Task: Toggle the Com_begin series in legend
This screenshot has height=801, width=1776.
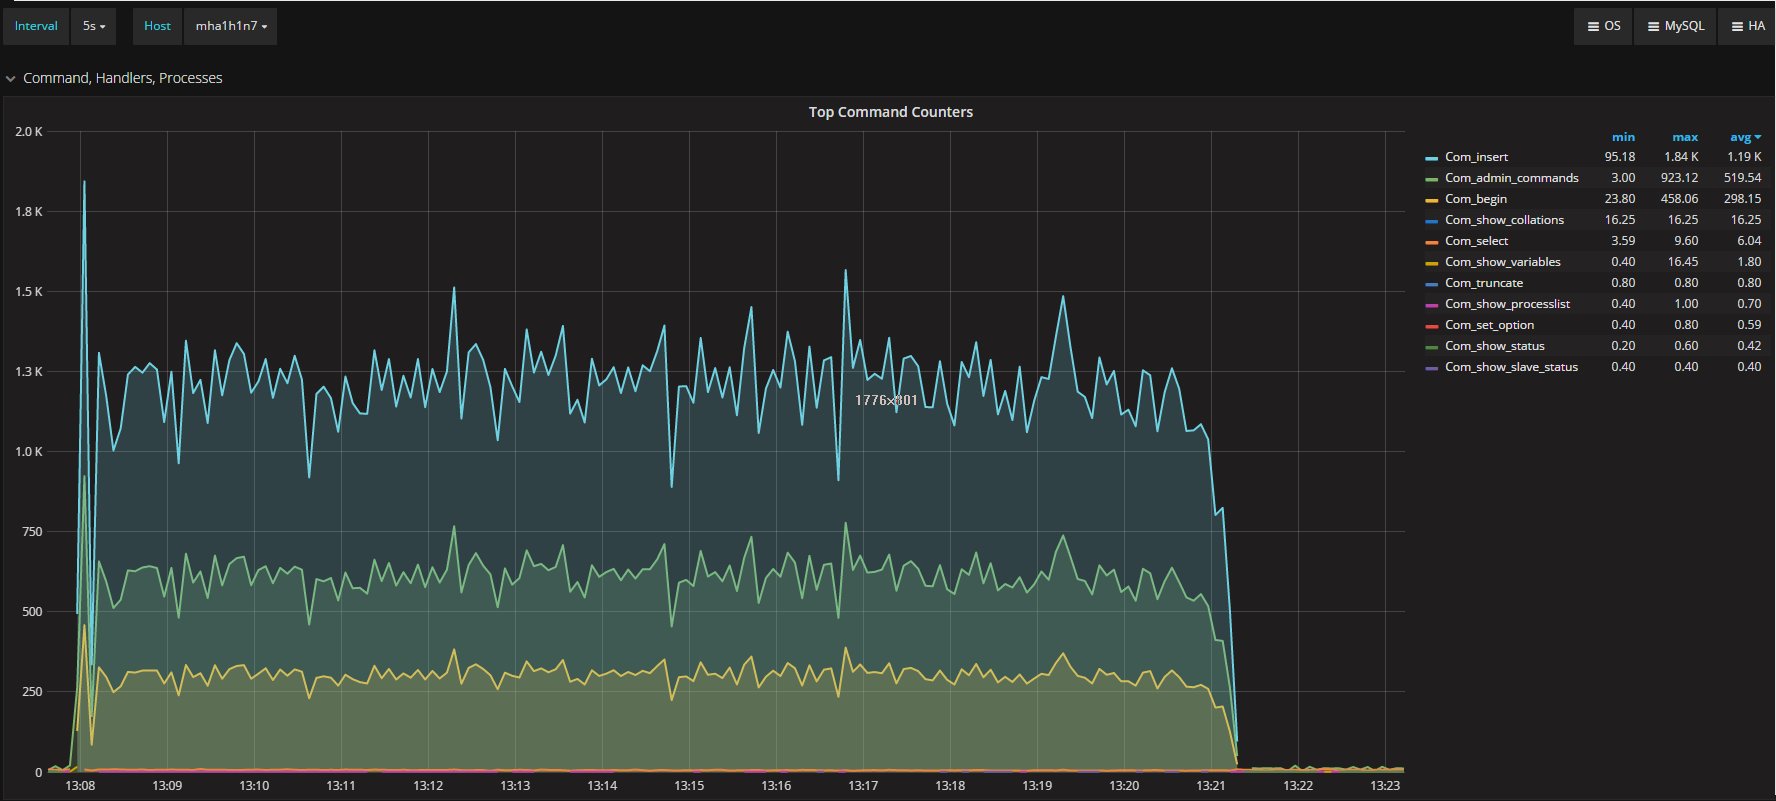Action: click(1475, 199)
